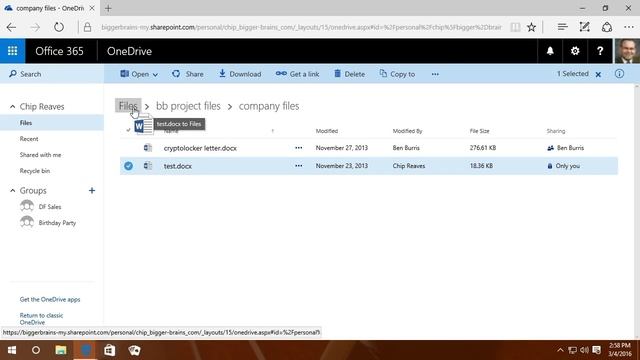Delete the selected file
Viewport: 640px width, 360px height.
[349, 74]
